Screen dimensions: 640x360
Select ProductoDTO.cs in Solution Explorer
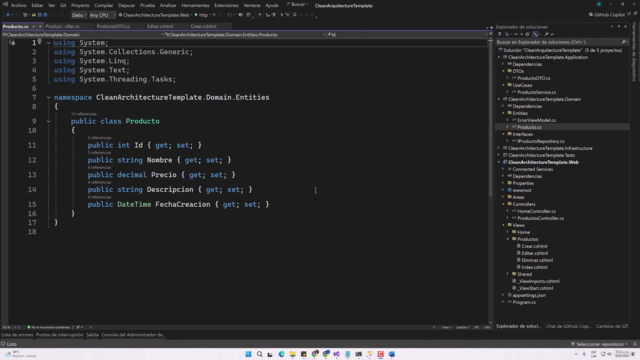coord(533,78)
